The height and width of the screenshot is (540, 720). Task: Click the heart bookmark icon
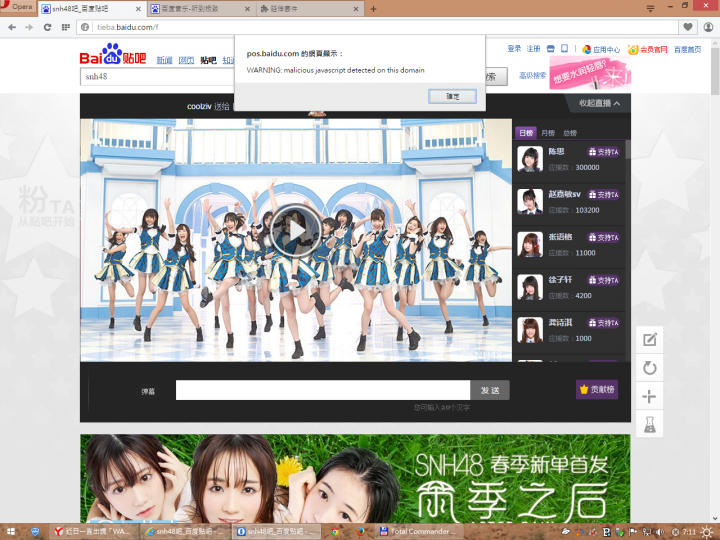pos(687,27)
